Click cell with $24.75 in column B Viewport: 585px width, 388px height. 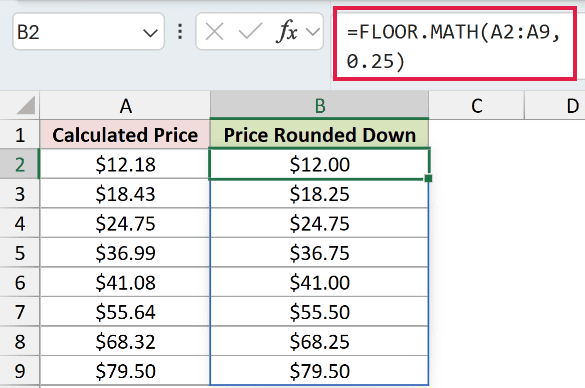pyautogui.click(x=320, y=223)
